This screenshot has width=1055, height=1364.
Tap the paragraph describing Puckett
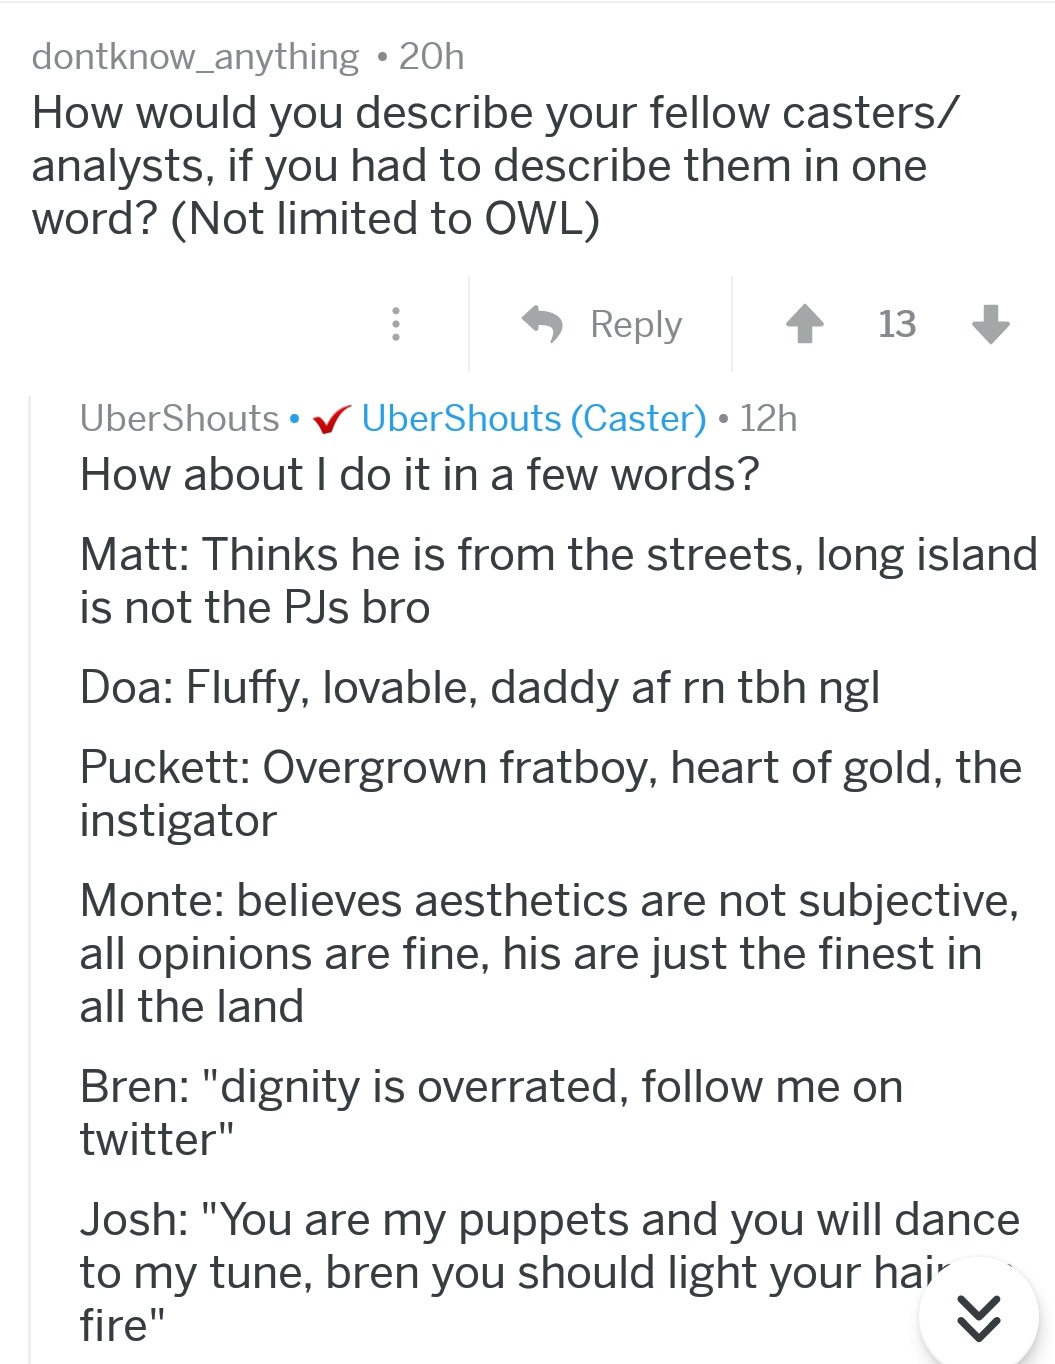[550, 794]
